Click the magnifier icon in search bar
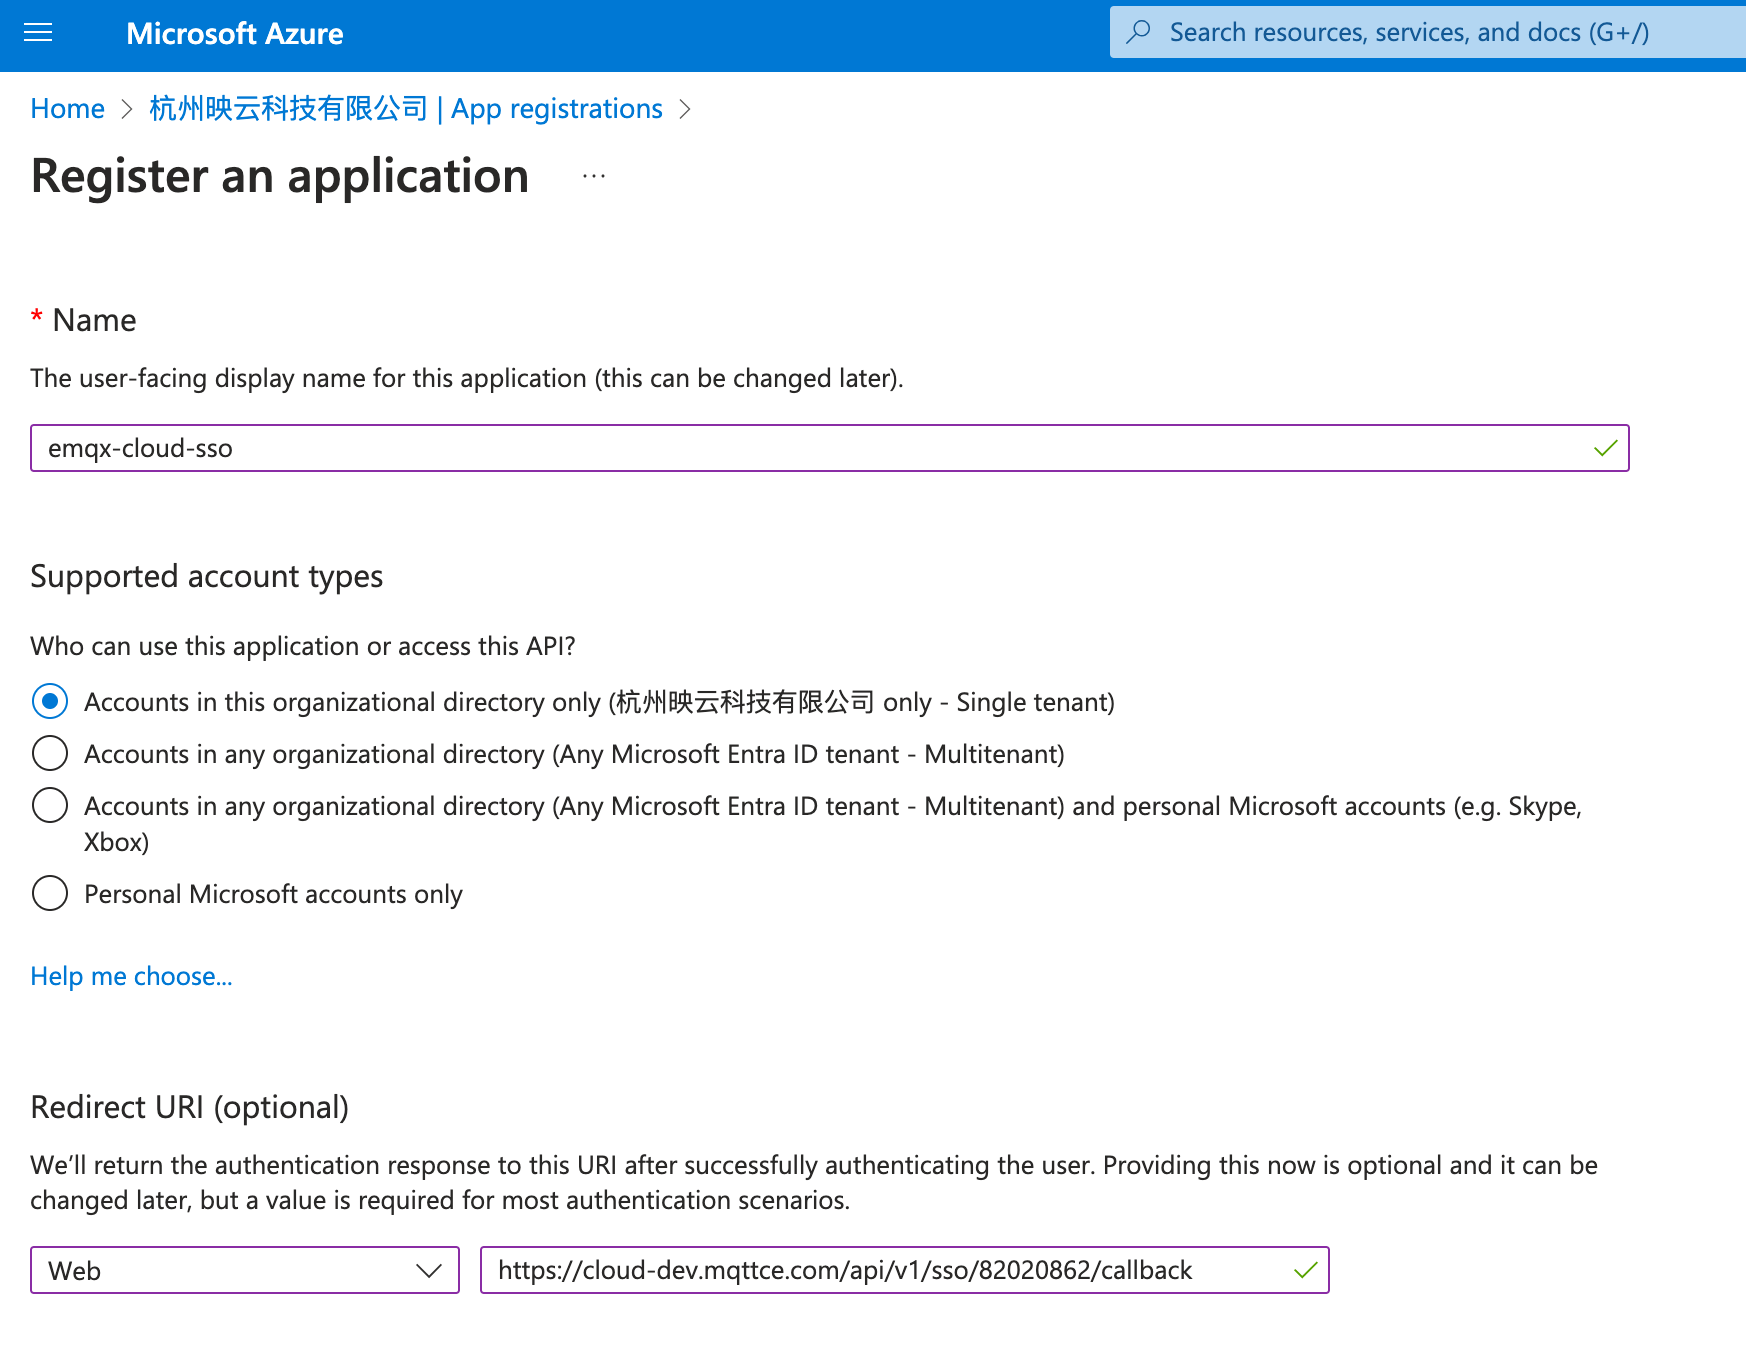The width and height of the screenshot is (1746, 1364). [1138, 32]
